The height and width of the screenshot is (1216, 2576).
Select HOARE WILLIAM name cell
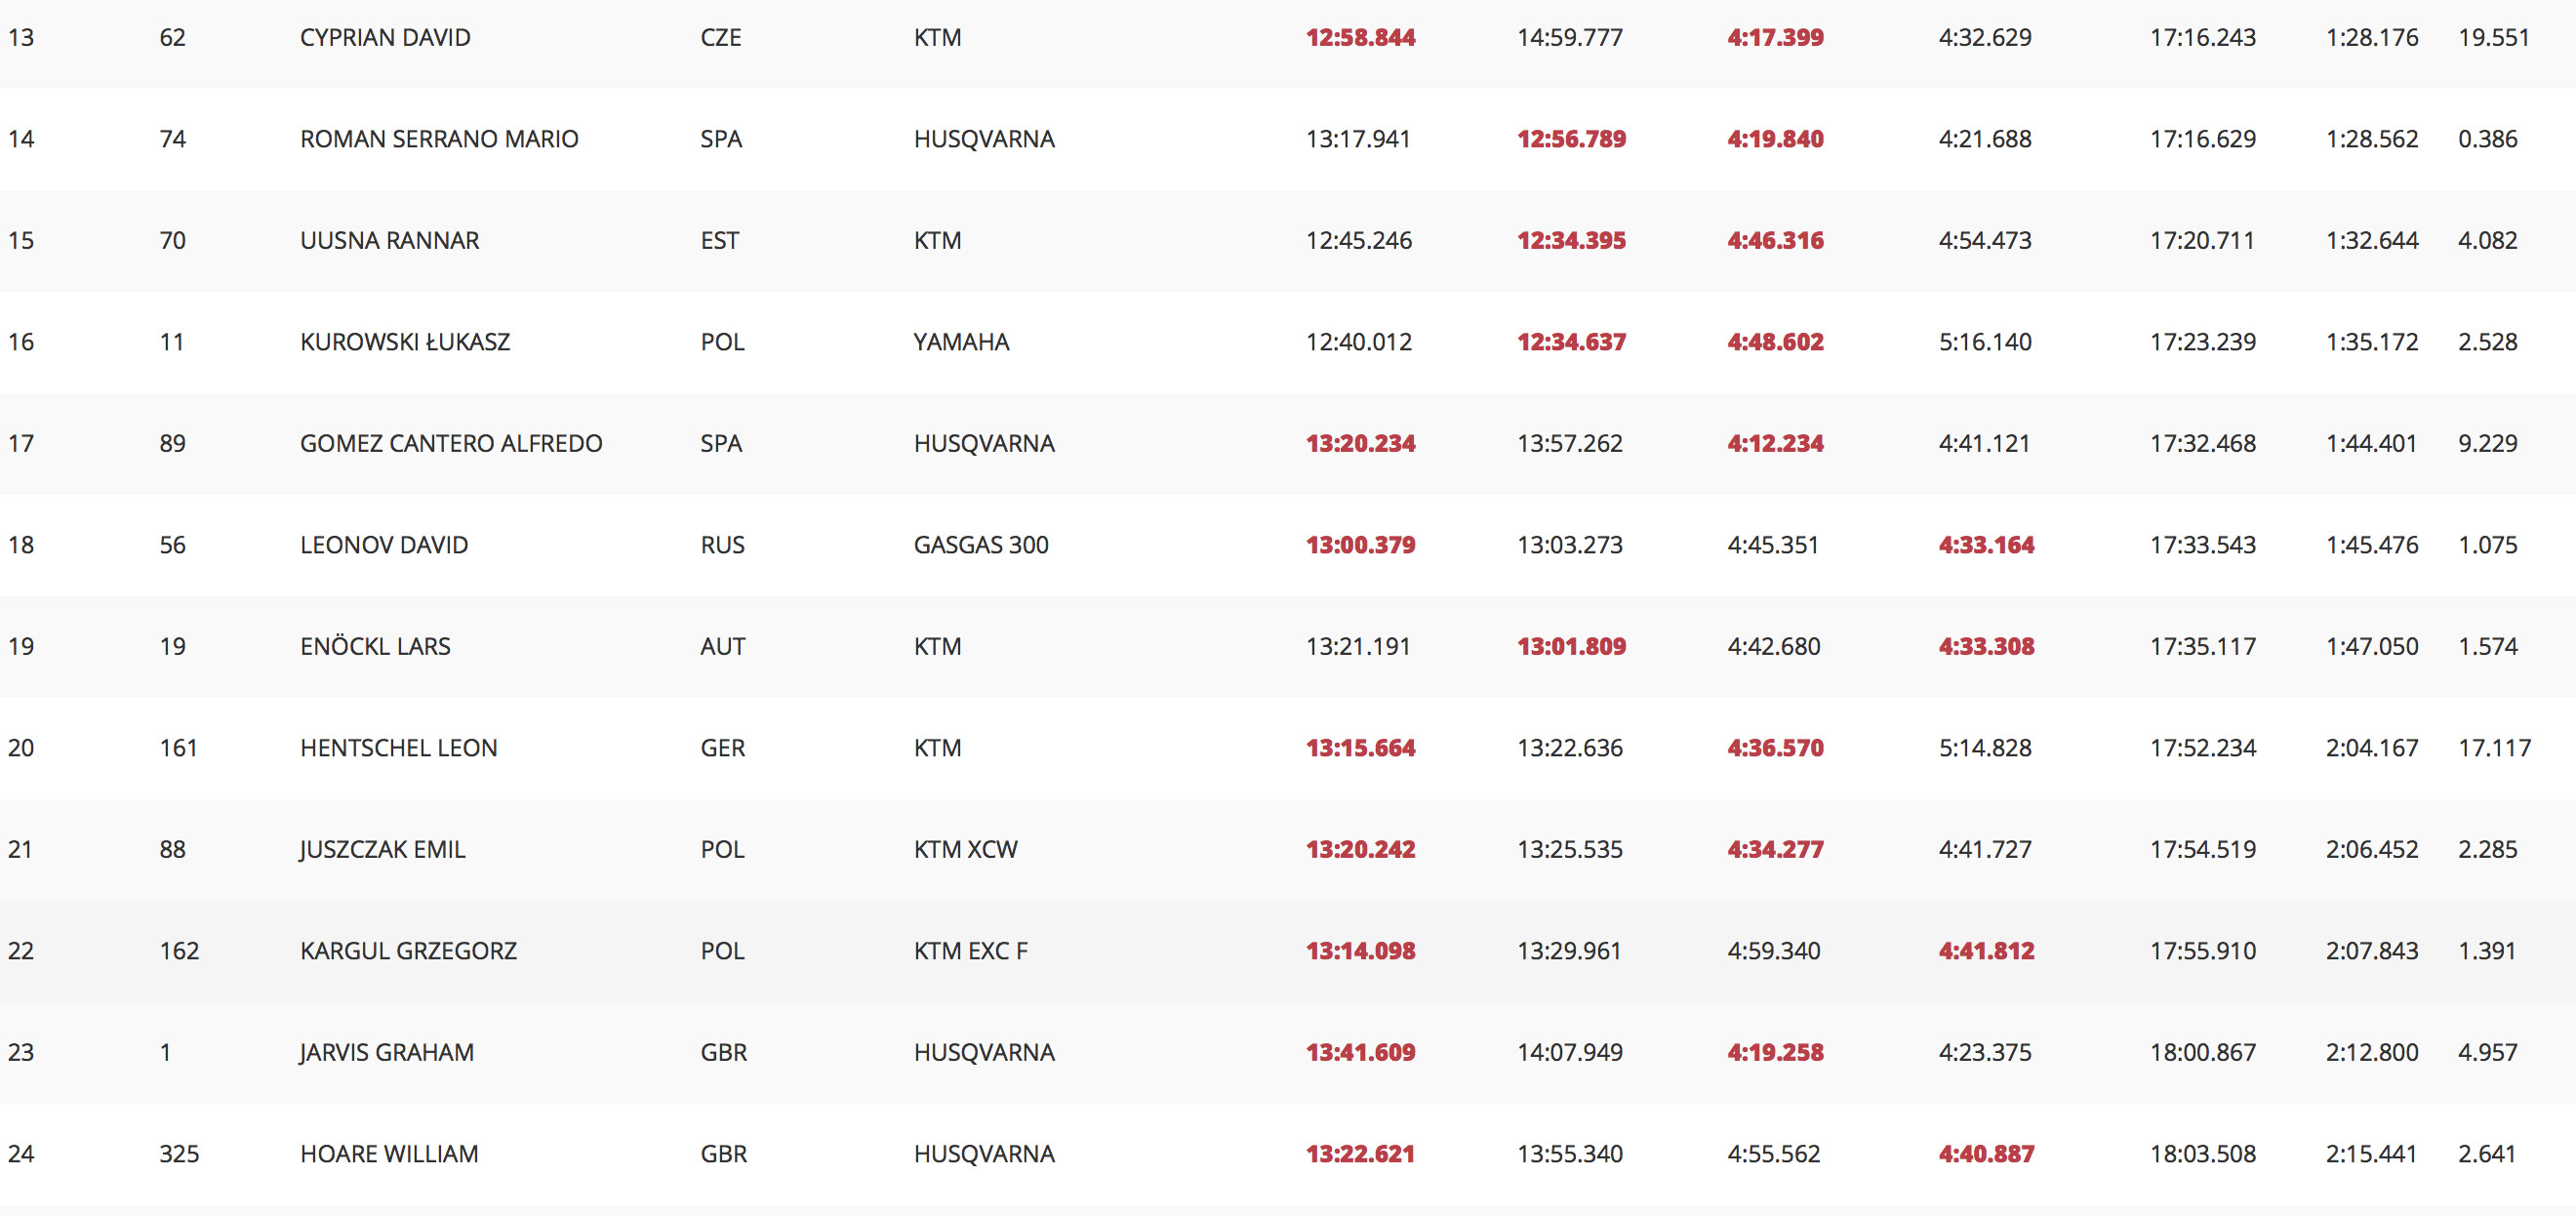pos(389,1154)
